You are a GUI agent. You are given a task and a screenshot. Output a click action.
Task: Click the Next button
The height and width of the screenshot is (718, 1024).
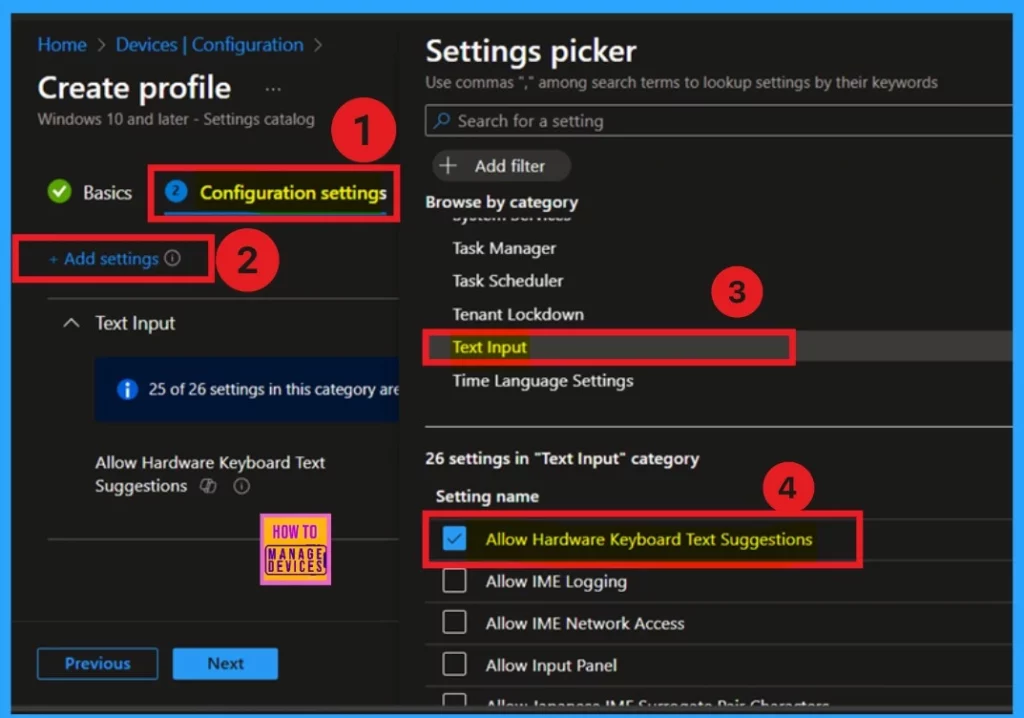tap(225, 664)
